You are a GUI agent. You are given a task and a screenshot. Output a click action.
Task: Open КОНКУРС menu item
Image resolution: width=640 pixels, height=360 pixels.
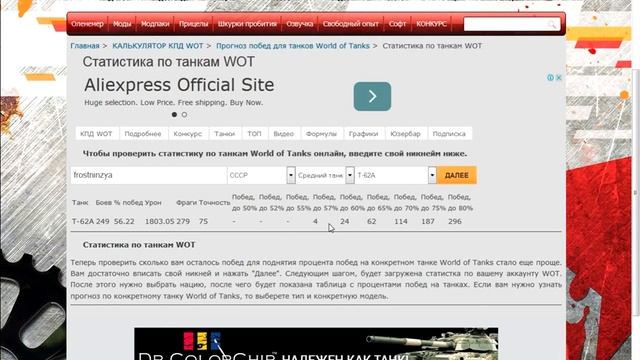click(431, 24)
